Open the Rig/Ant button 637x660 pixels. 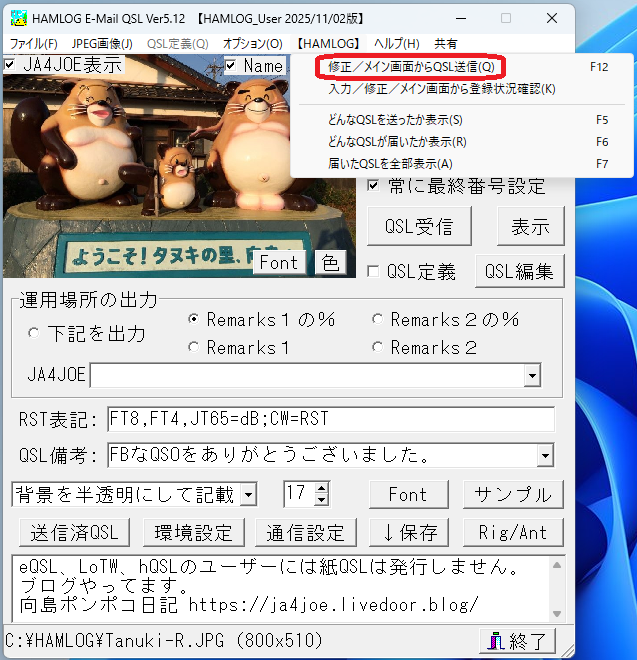click(513, 532)
